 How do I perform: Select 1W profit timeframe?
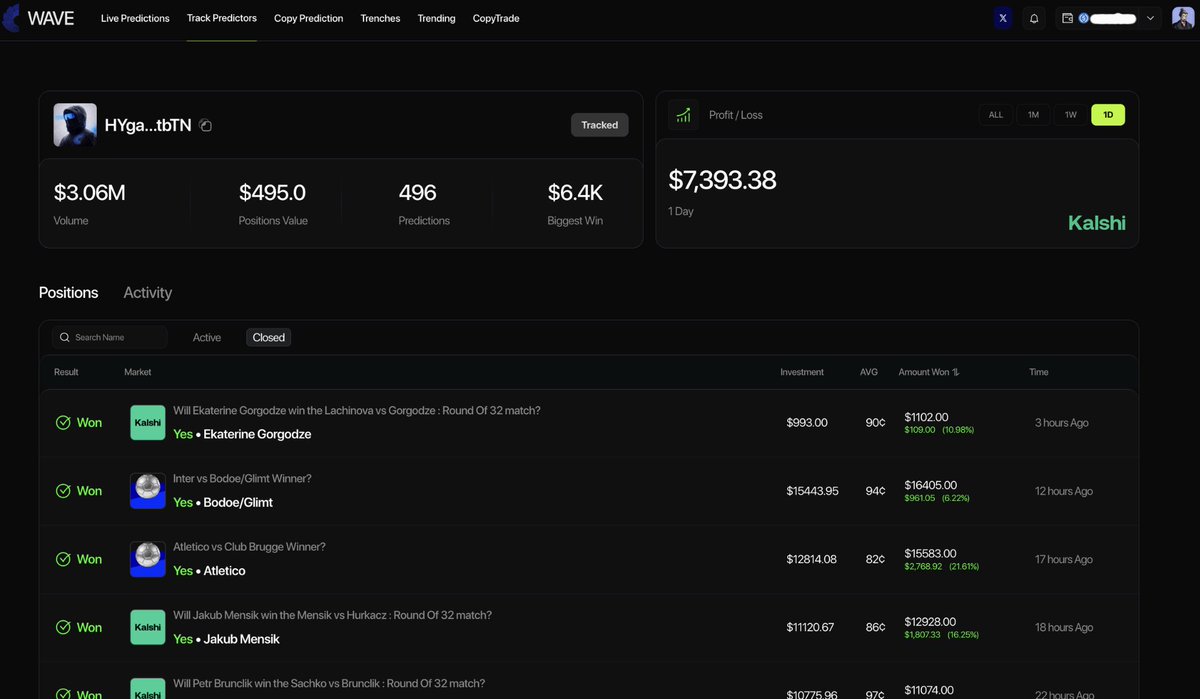(x=1070, y=115)
